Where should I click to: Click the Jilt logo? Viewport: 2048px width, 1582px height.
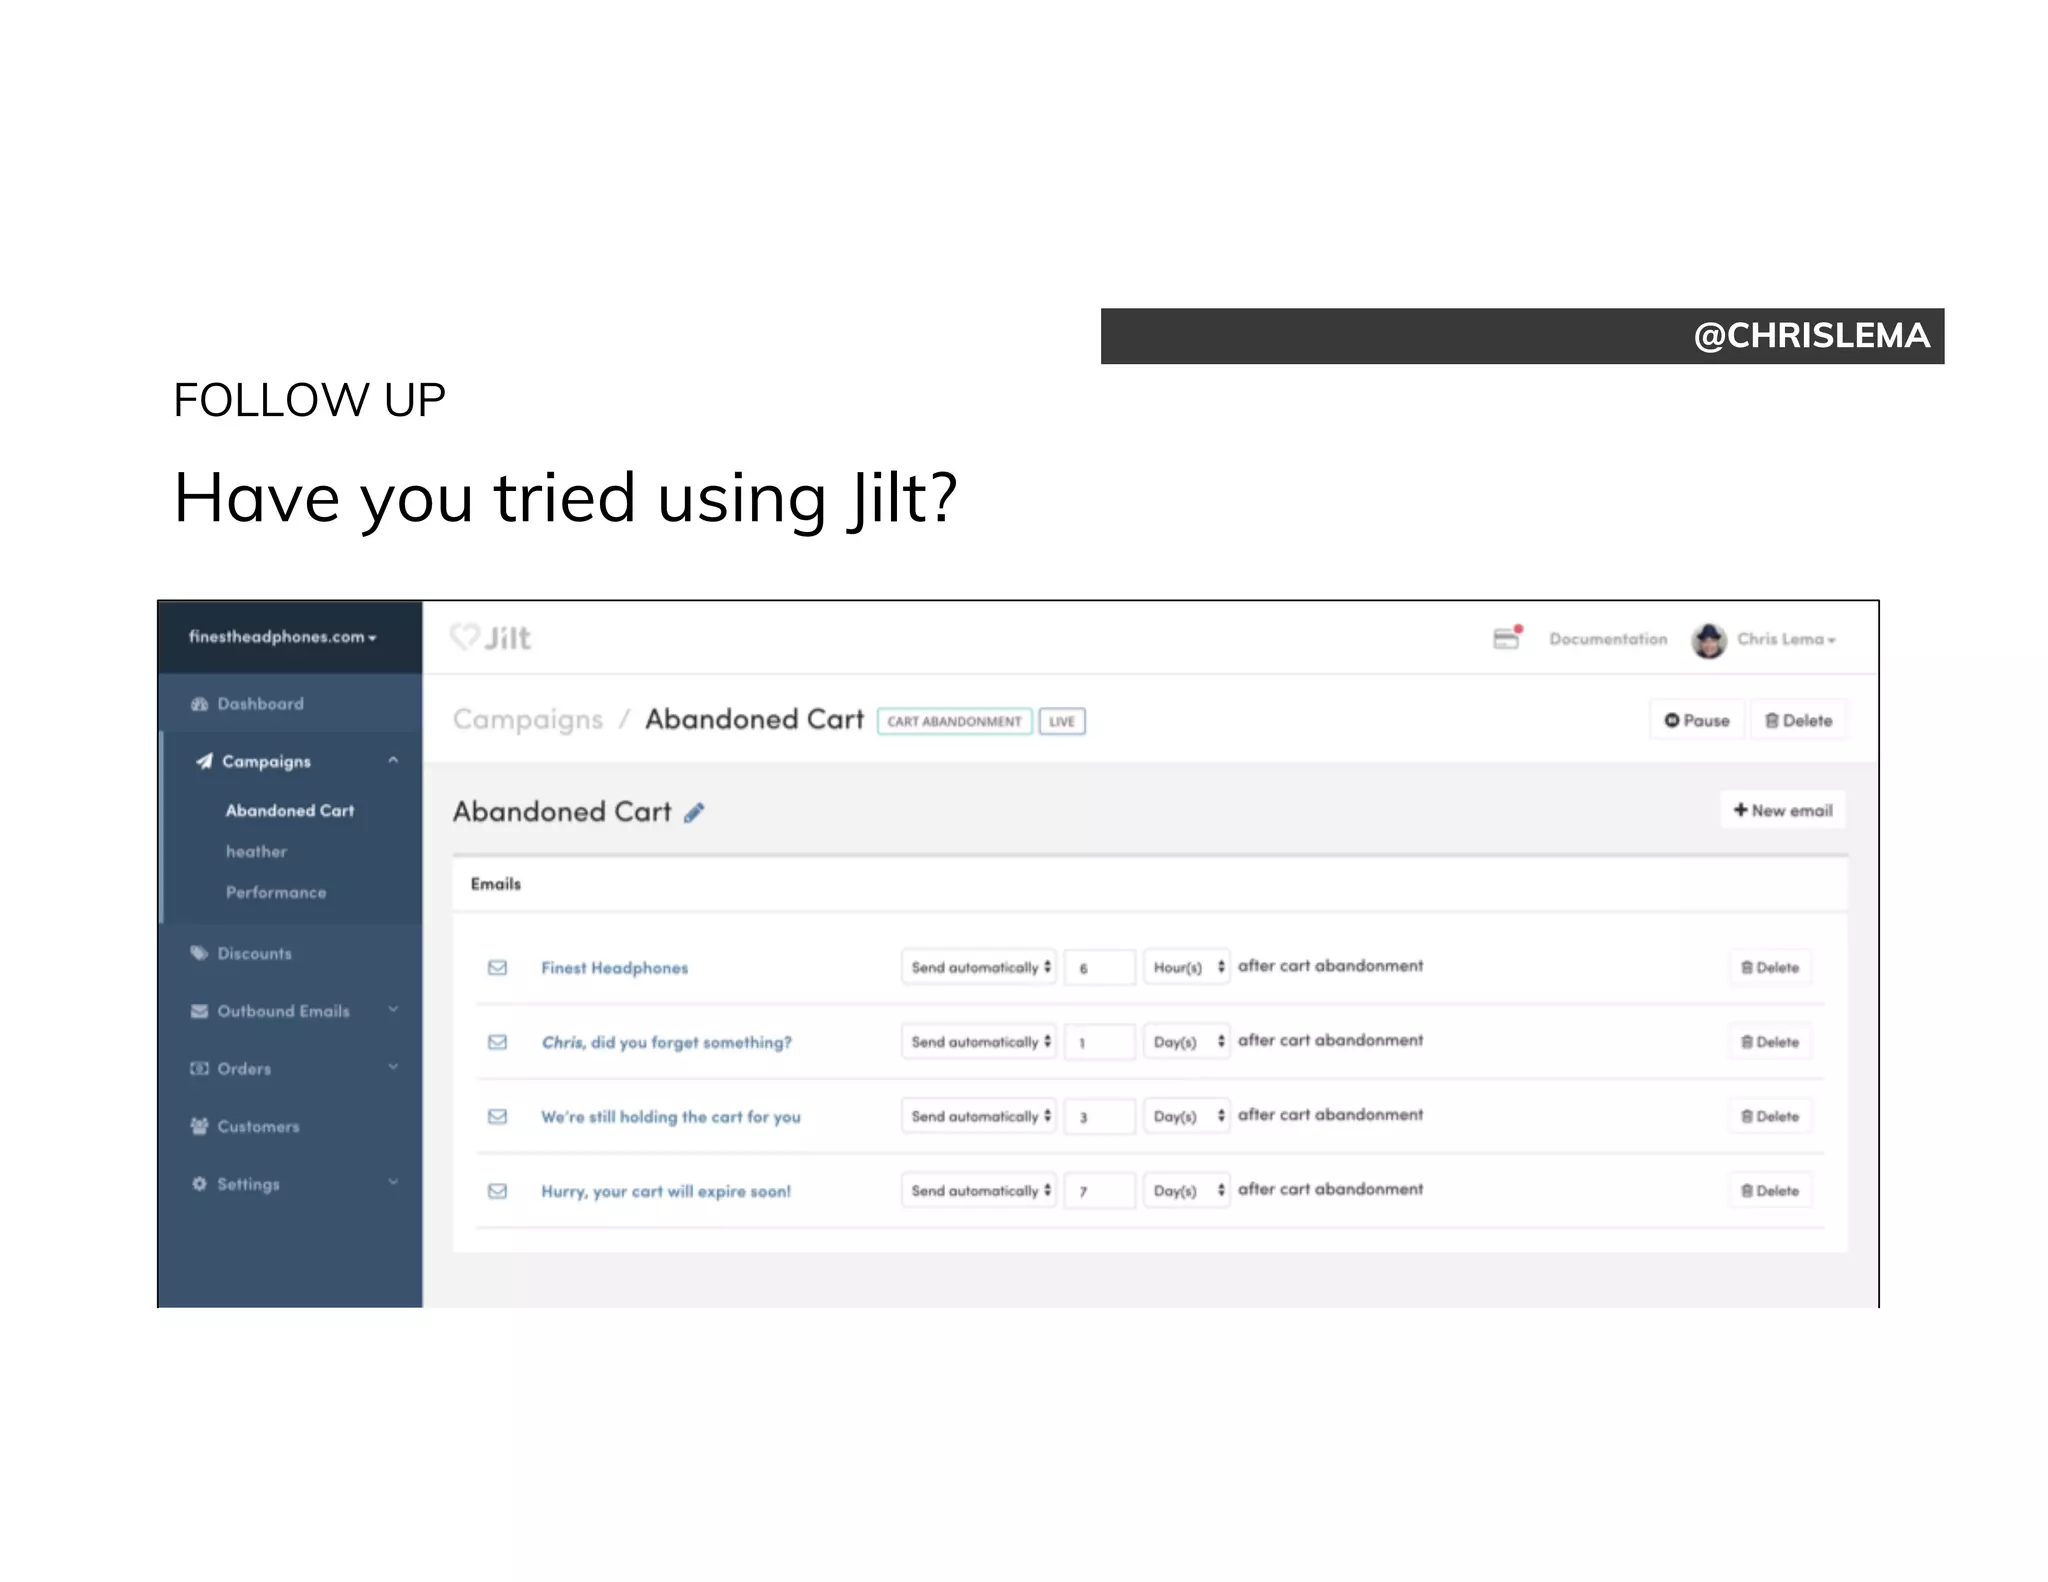(x=490, y=638)
